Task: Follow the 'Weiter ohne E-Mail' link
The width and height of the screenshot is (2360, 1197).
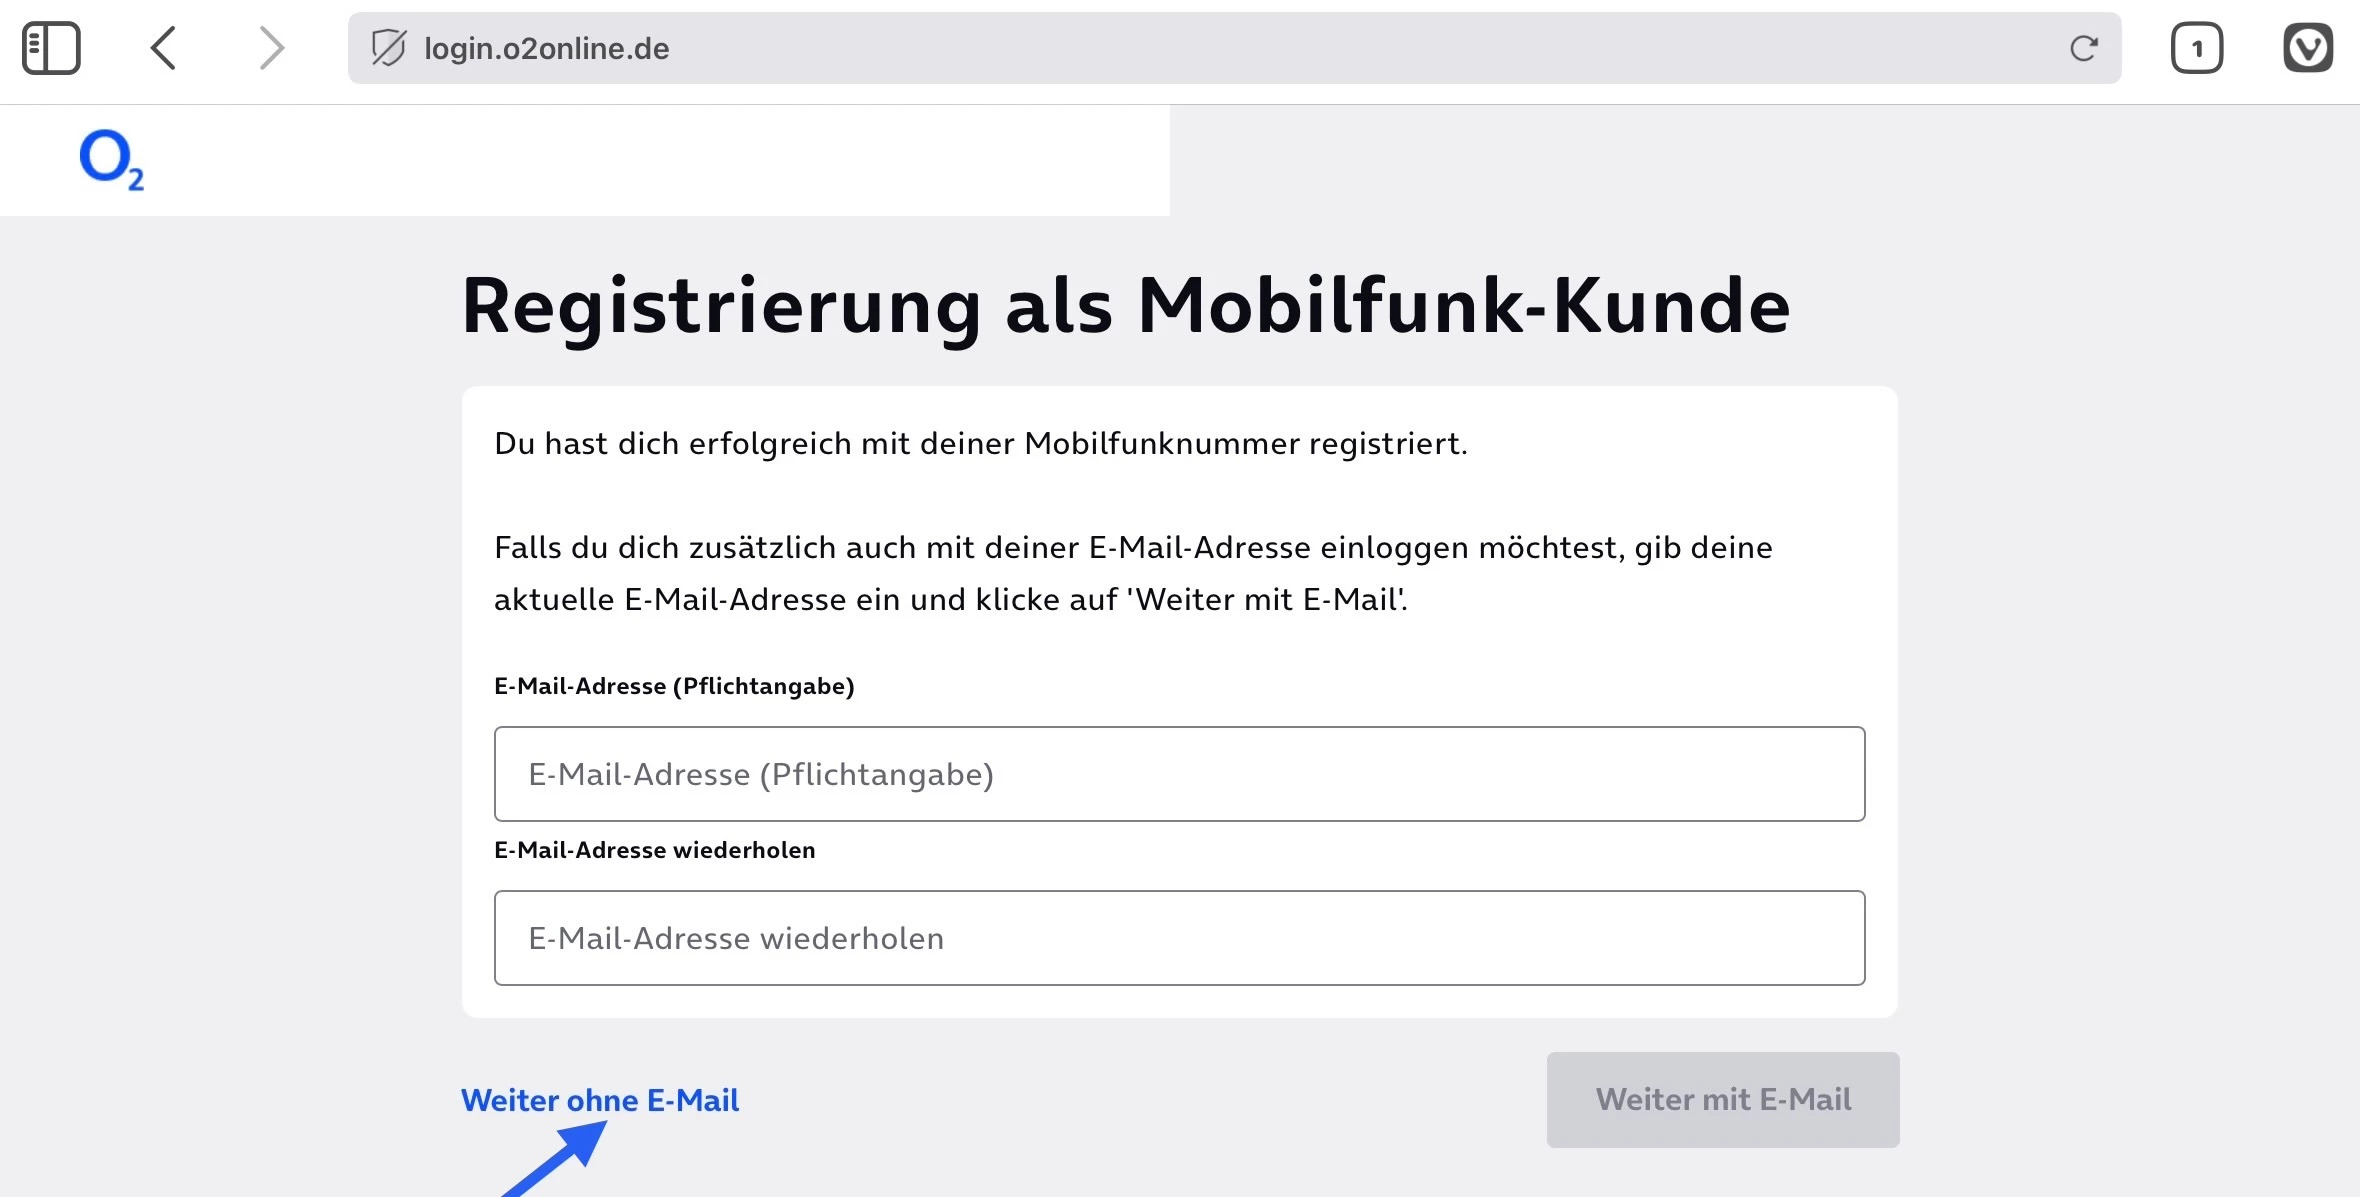Action: (600, 1100)
